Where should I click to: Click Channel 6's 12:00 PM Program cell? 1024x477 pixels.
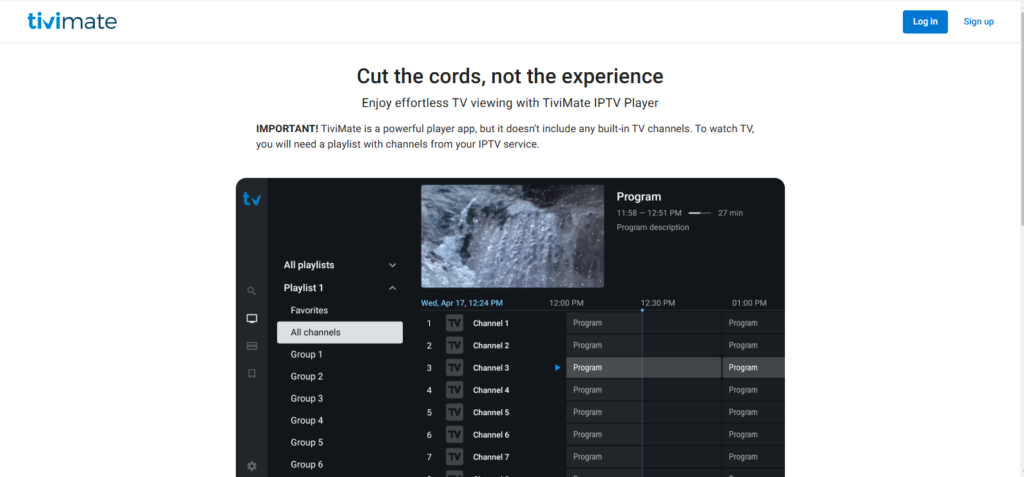click(x=643, y=435)
